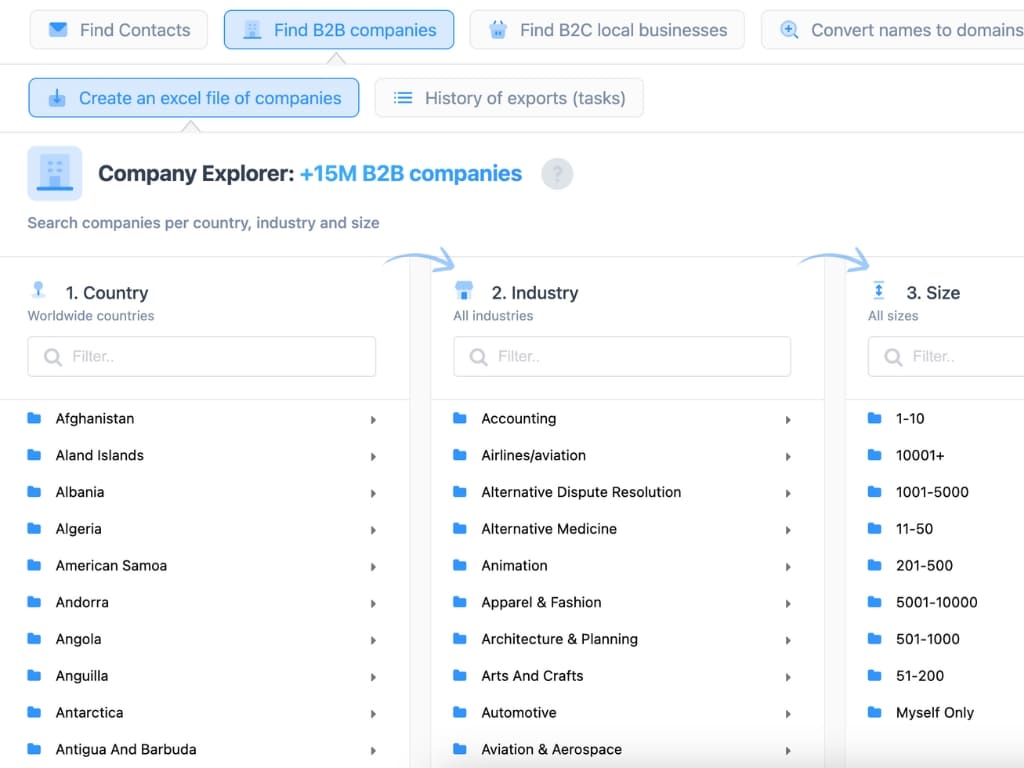The width and height of the screenshot is (1024, 768).
Task: Expand the Angola row arrow
Action: (x=373, y=641)
